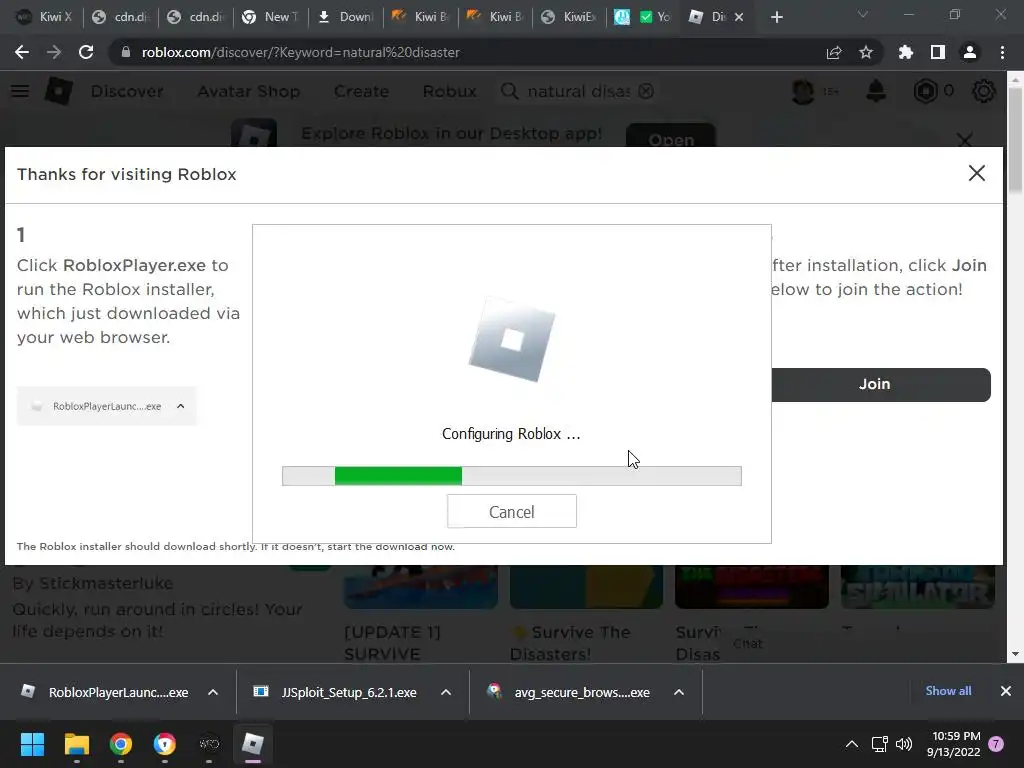Cancel the Roblox configuration
Screen dimensions: 1024x768
click(x=511, y=511)
